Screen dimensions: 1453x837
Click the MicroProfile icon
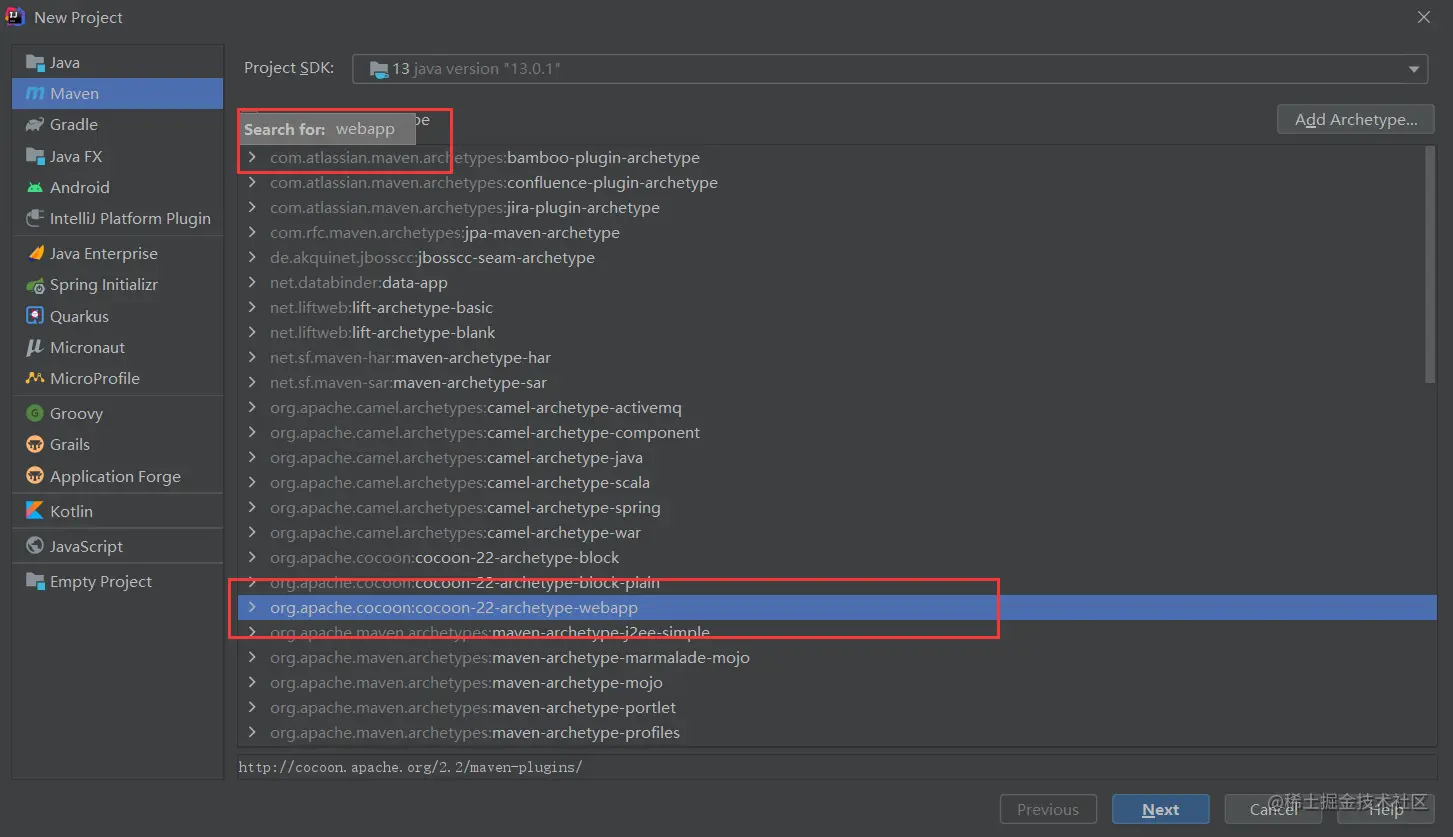point(35,378)
